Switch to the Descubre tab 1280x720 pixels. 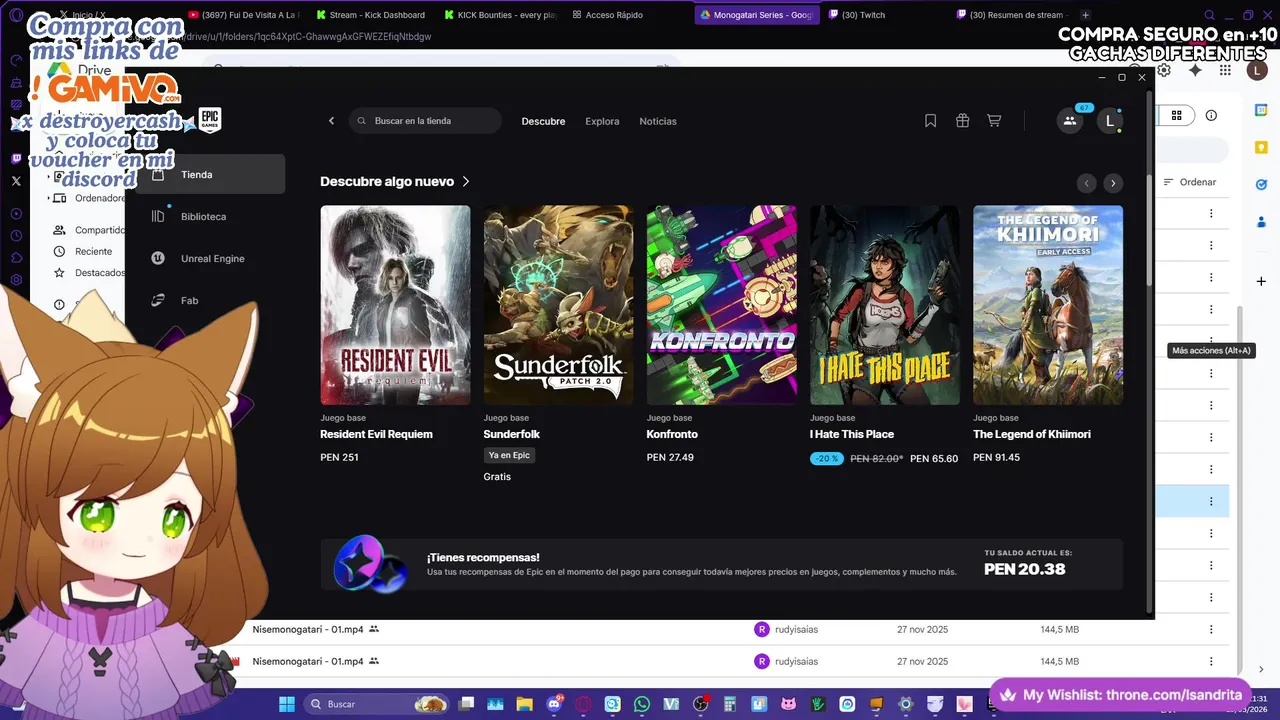[x=543, y=121]
